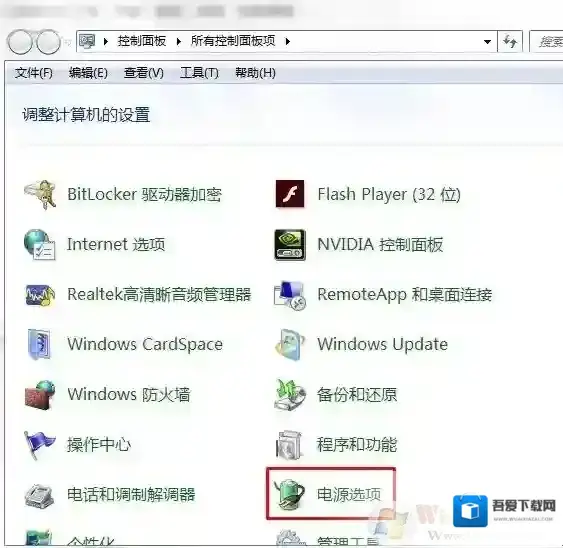The height and width of the screenshot is (548, 563).
Task: Expand the arrow after 所有控制面板项 breadcrumb
Action: point(288,42)
